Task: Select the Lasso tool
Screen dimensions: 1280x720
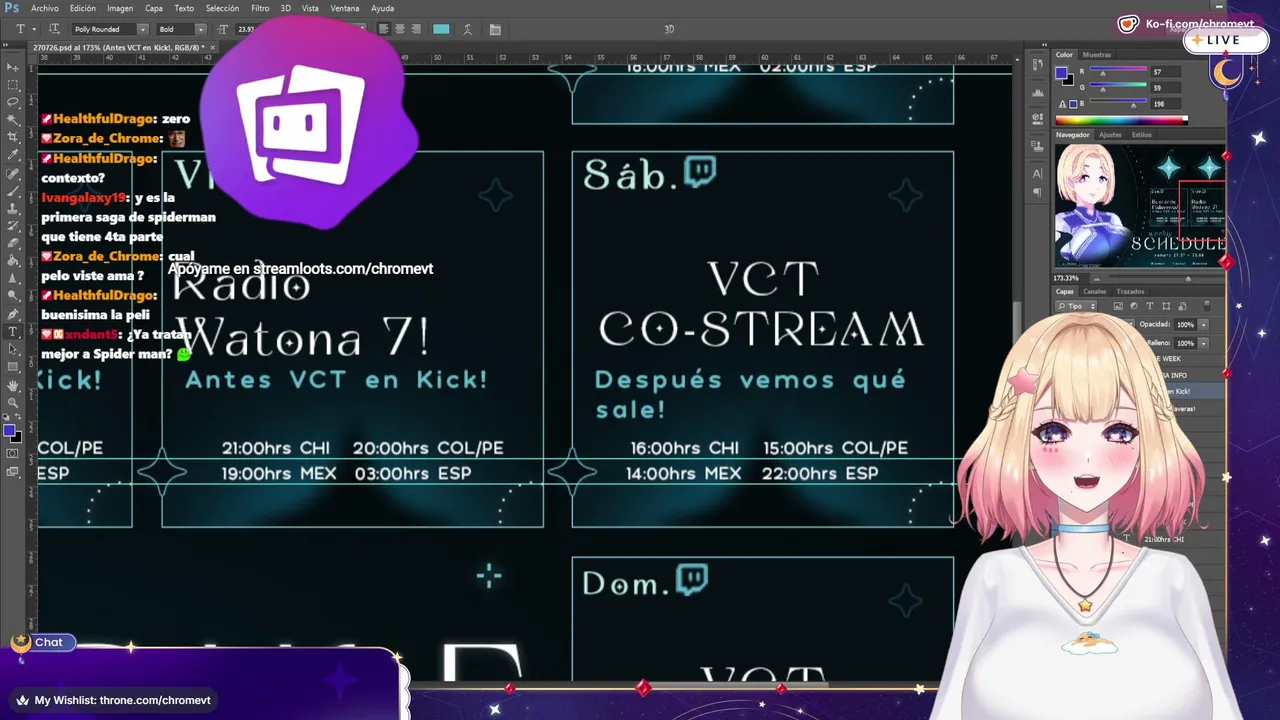Action: [13, 102]
